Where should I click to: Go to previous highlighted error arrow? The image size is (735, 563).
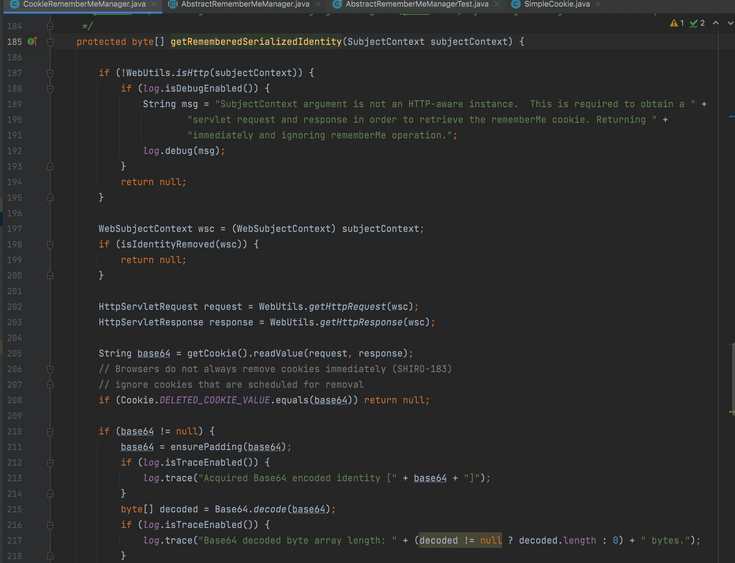click(716, 23)
